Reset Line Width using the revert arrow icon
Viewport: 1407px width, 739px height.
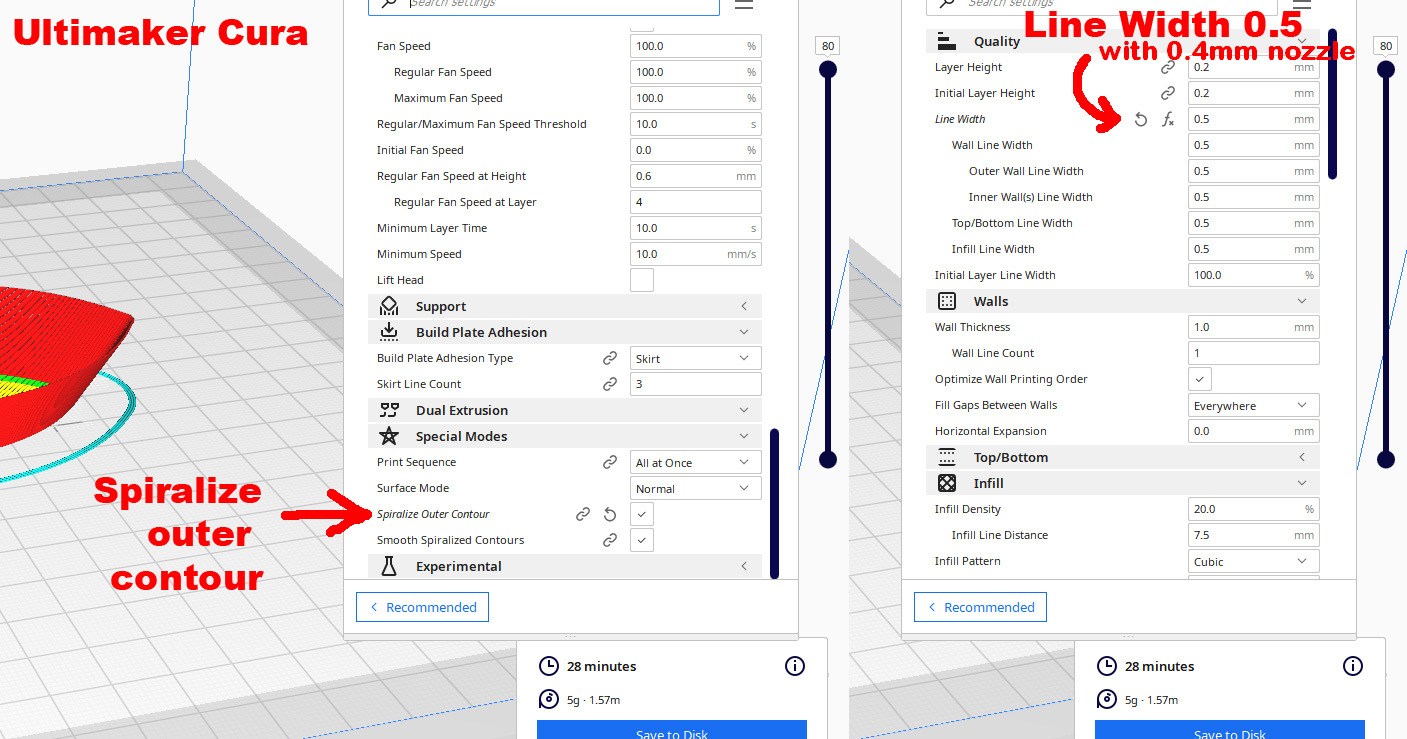(x=1141, y=119)
